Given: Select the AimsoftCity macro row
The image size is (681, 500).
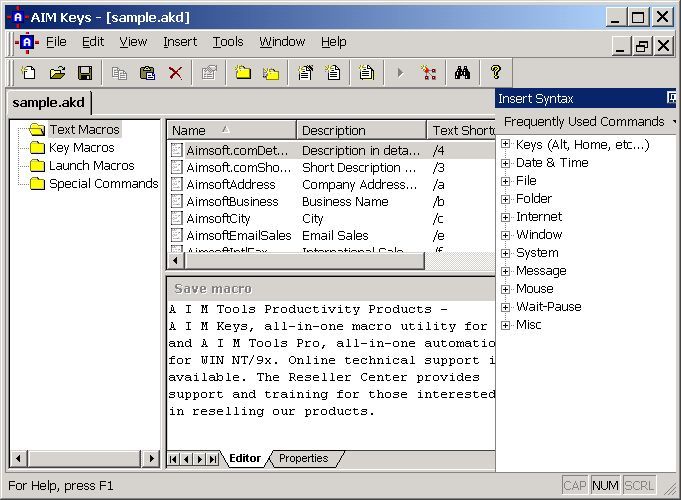Looking at the screenshot, I should click(x=331, y=219).
